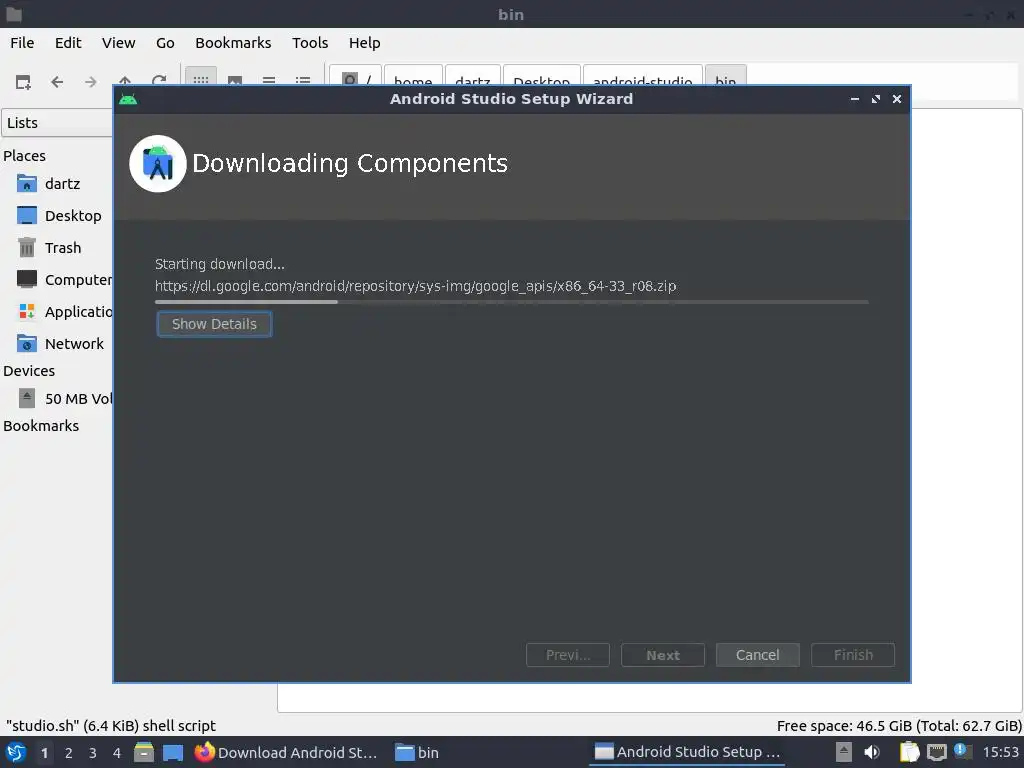Click the New tab icon in file manager toolbar
Image resolution: width=1024 pixels, height=768 pixels.
click(23, 82)
